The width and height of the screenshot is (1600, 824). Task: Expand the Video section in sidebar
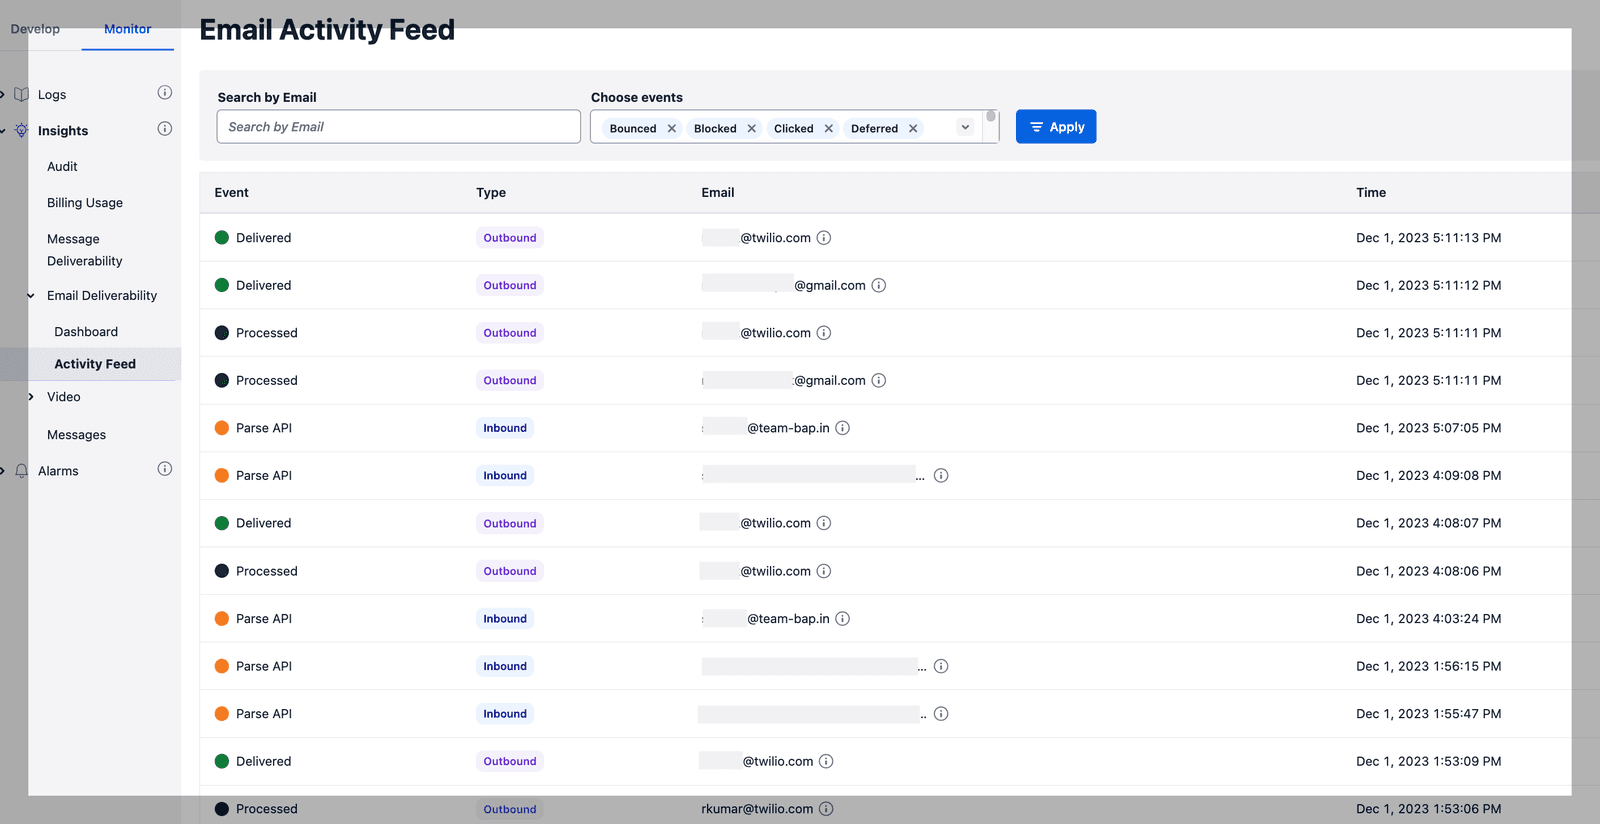[31, 397]
